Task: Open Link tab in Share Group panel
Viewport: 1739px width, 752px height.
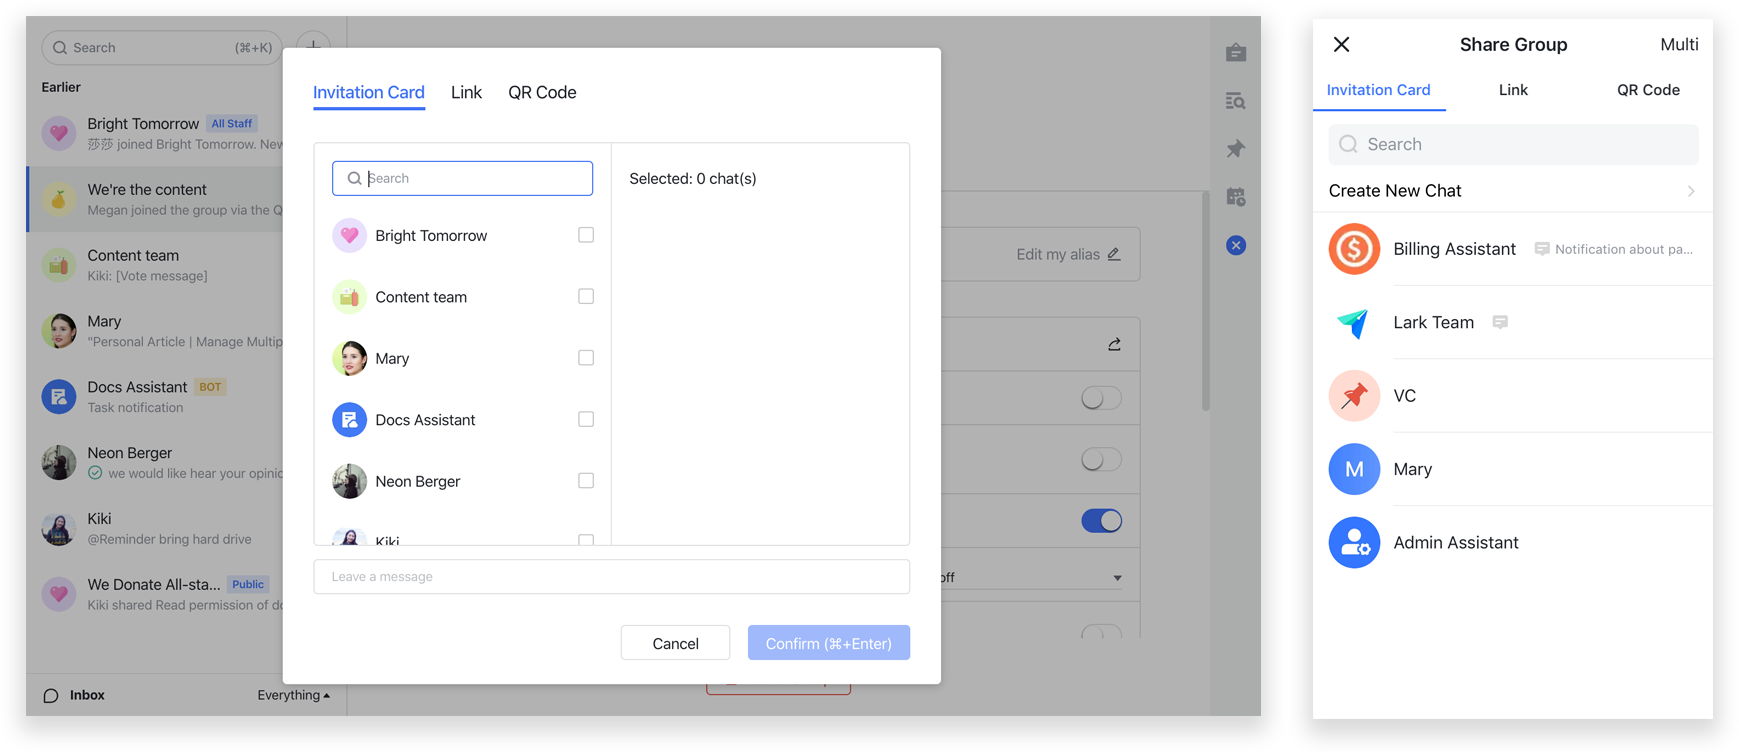Action: coord(1513,90)
